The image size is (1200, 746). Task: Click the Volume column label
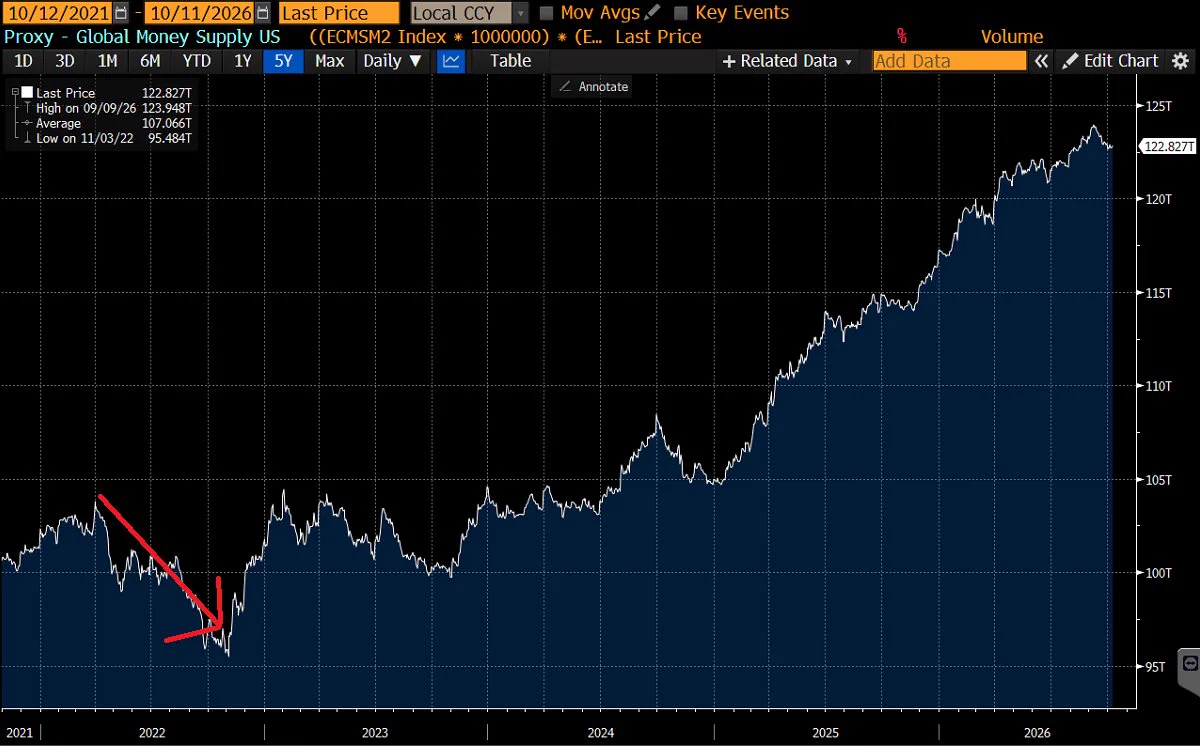coord(1012,37)
